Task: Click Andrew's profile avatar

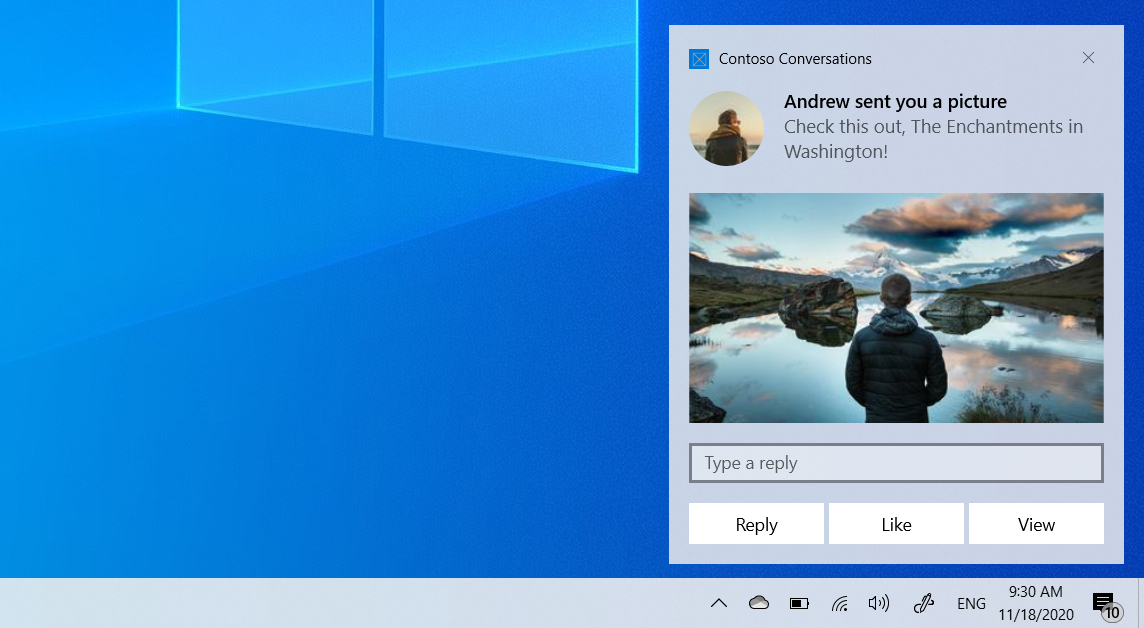Action: (x=726, y=128)
